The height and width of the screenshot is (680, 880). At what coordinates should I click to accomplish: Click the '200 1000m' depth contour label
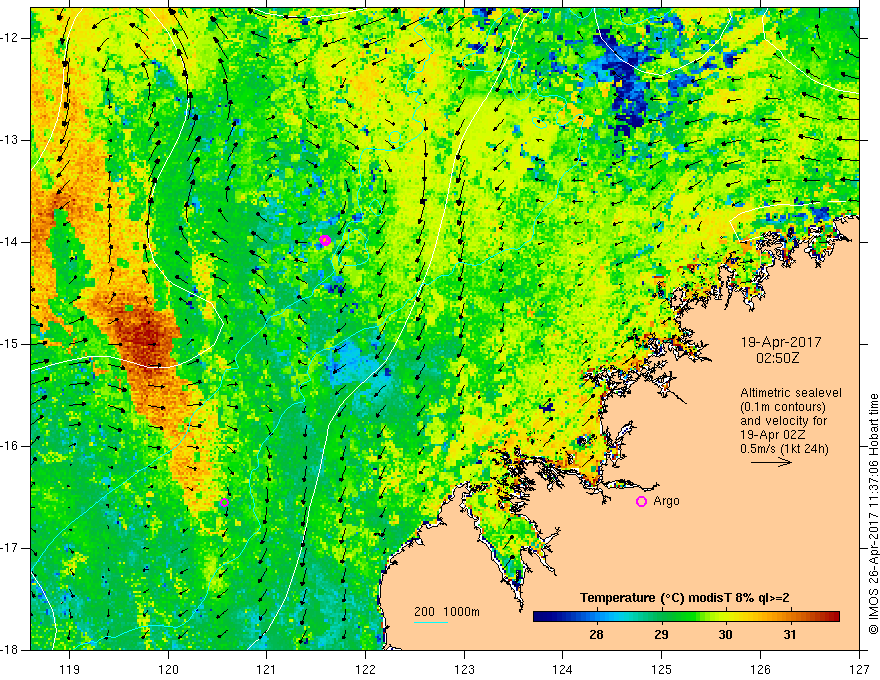click(447, 612)
